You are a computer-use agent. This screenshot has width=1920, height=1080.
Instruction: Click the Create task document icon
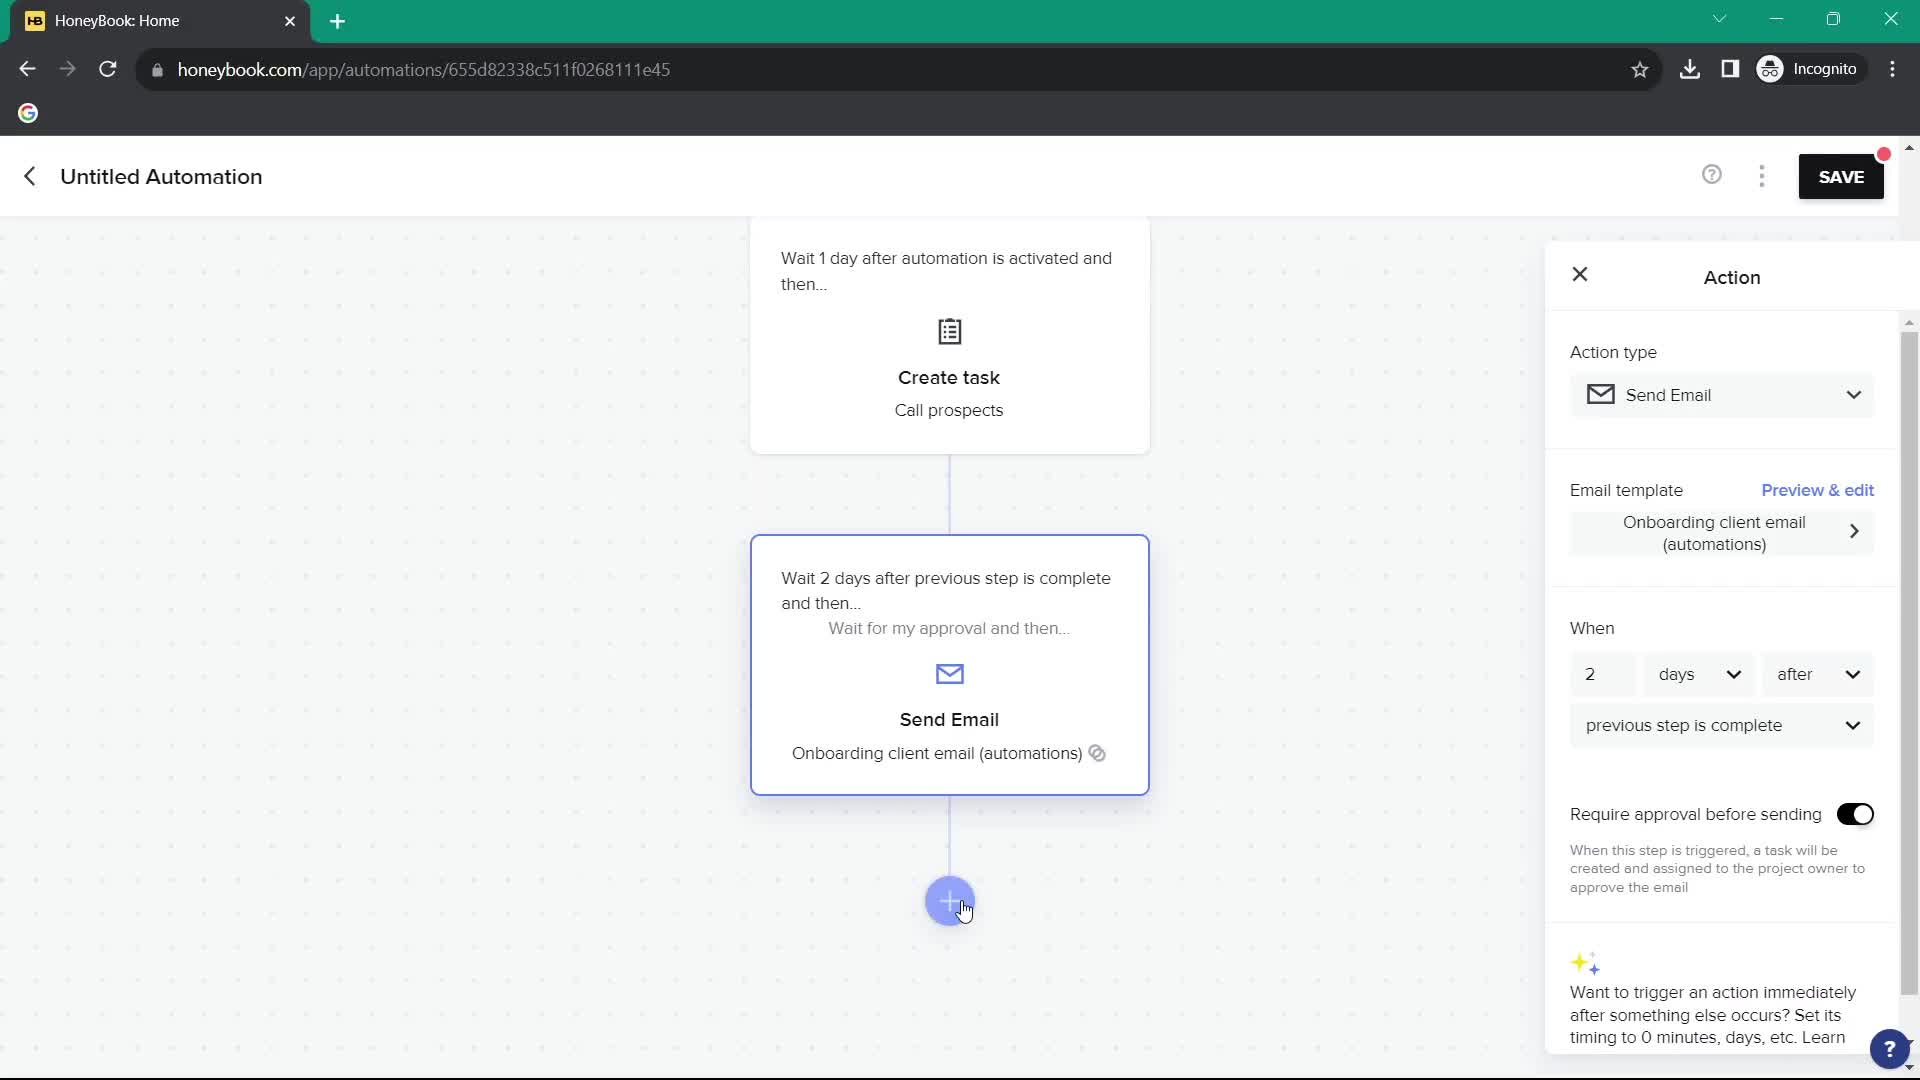pyautogui.click(x=949, y=331)
